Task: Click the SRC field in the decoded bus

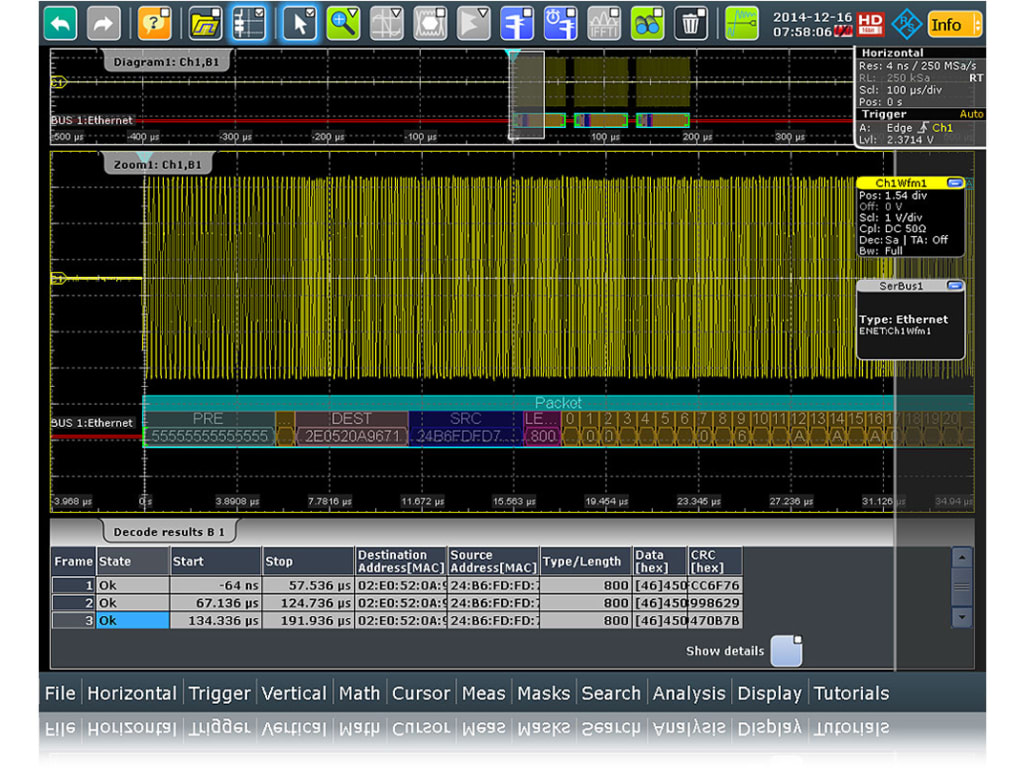Action: [465, 428]
